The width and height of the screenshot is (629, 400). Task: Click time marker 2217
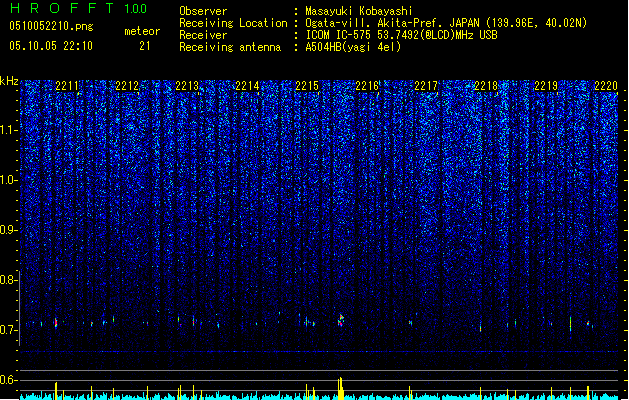[x=426, y=86]
